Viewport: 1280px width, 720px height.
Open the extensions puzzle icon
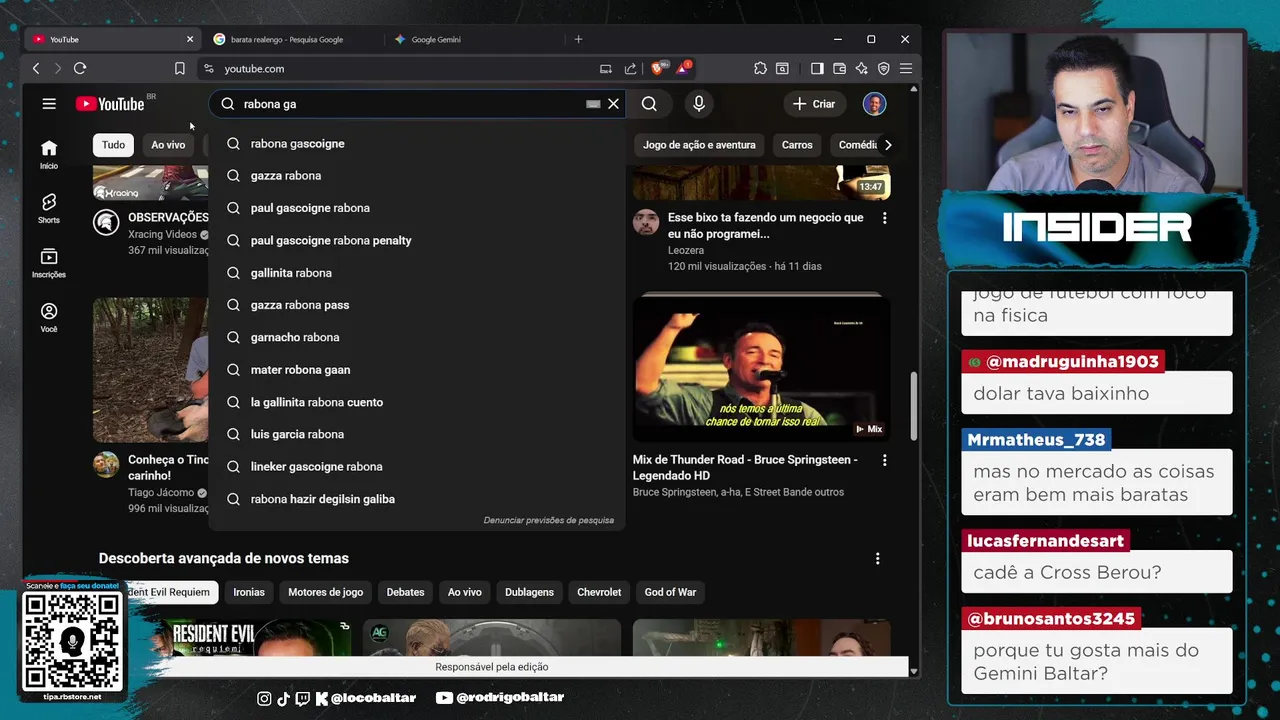point(760,68)
